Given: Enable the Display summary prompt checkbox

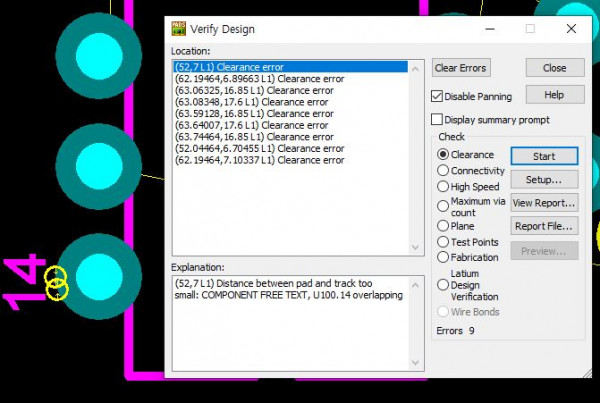Looking at the screenshot, I should pyautogui.click(x=437, y=120).
